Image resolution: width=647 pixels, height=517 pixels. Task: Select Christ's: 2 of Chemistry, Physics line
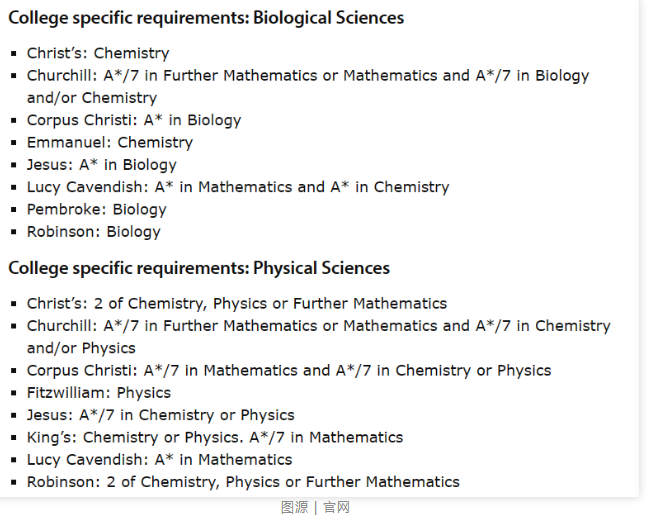(x=237, y=304)
